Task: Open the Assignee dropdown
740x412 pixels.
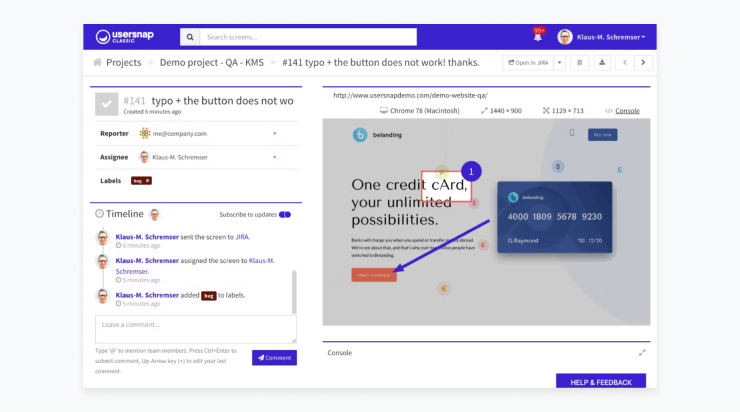Action: (275, 157)
